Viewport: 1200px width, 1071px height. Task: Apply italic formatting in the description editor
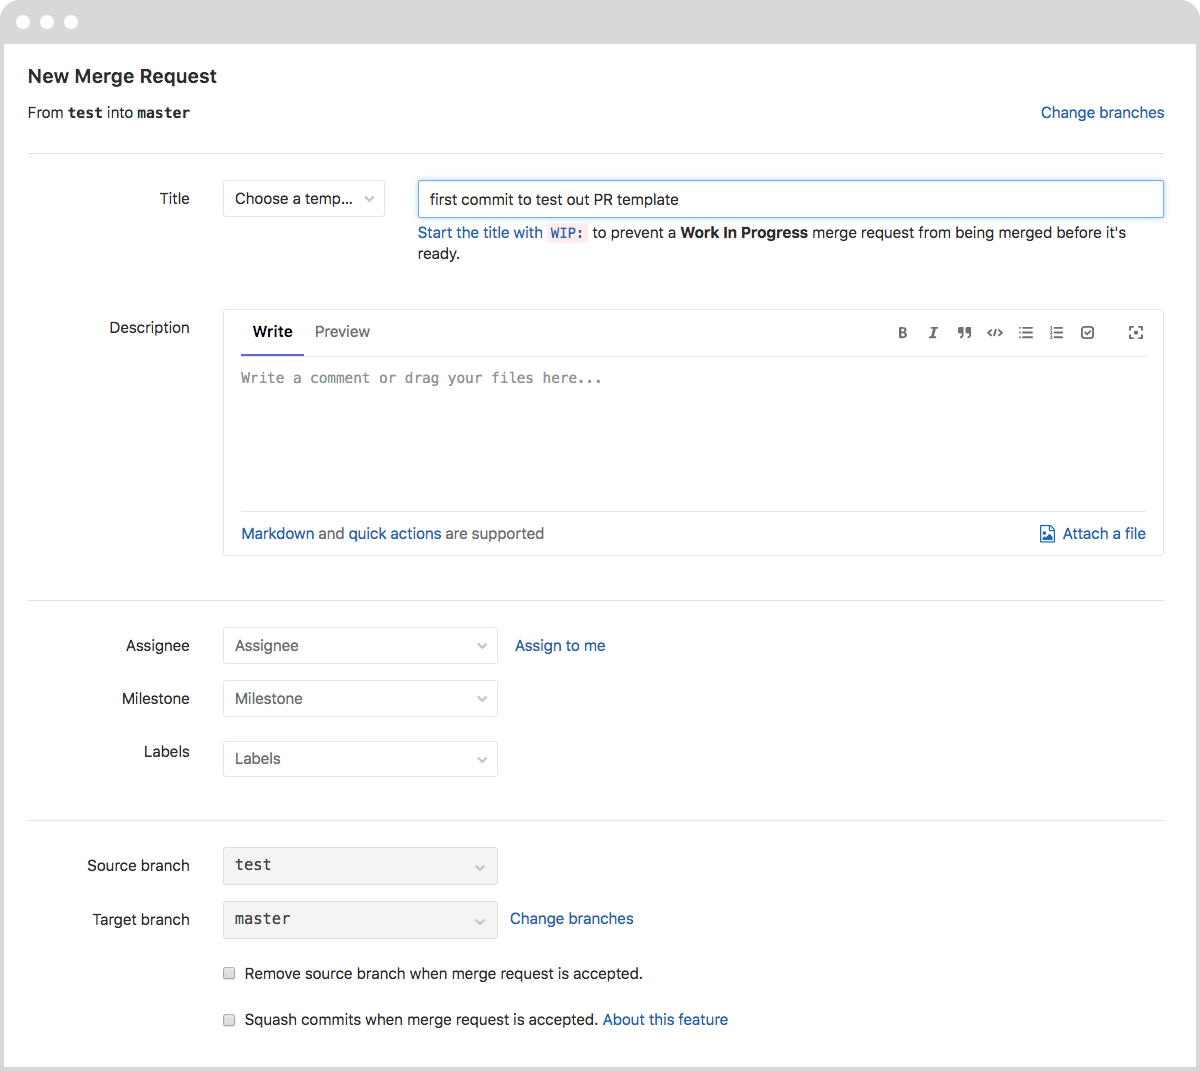[x=933, y=332]
